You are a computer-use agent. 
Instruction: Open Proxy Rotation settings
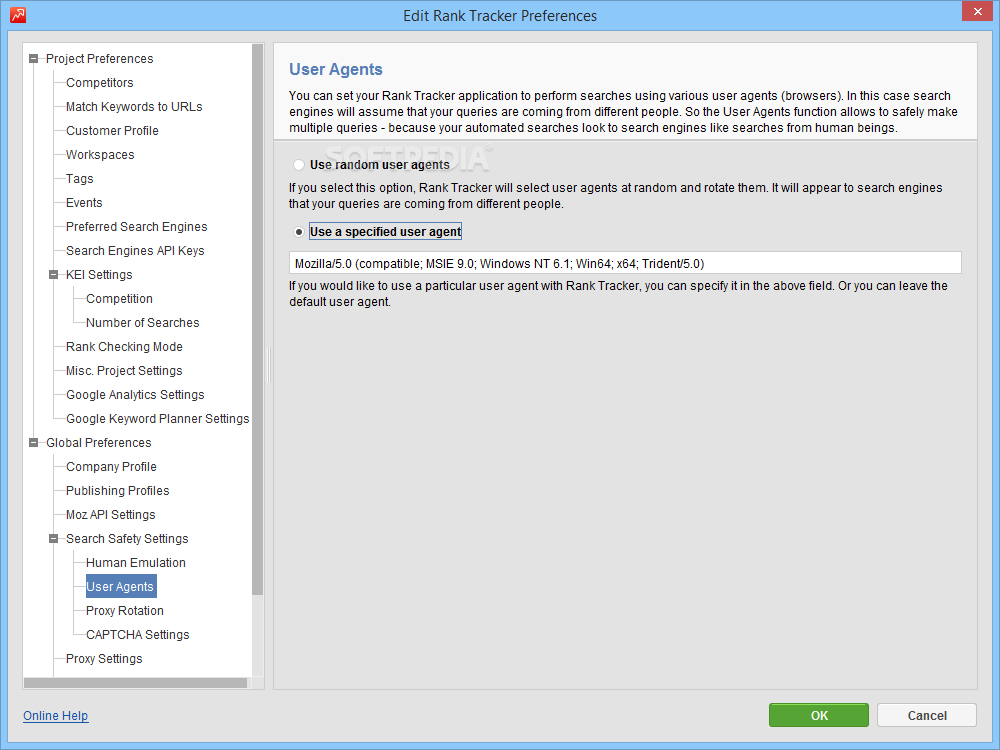125,611
